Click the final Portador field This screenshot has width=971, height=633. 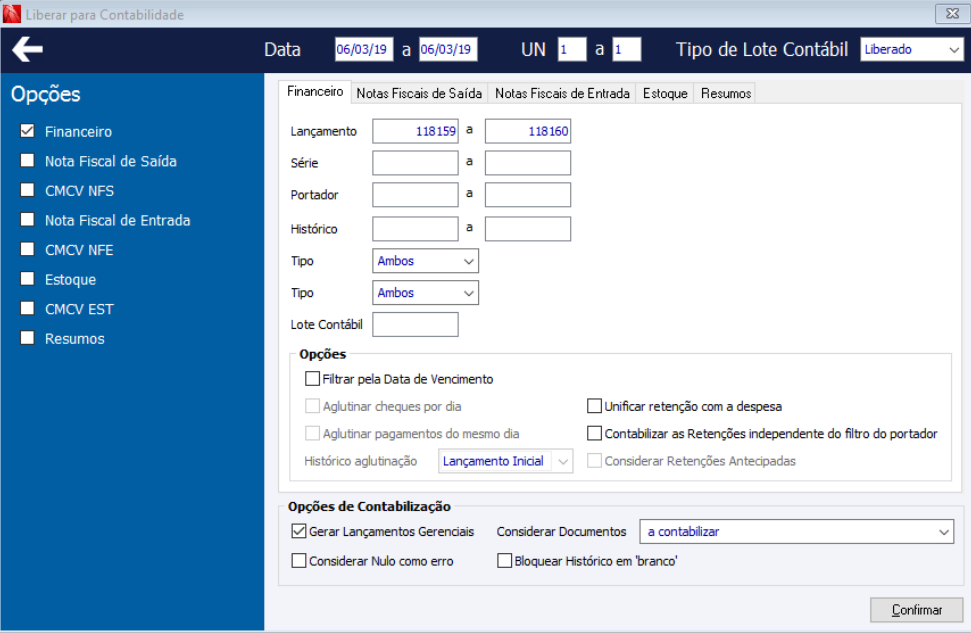point(528,194)
